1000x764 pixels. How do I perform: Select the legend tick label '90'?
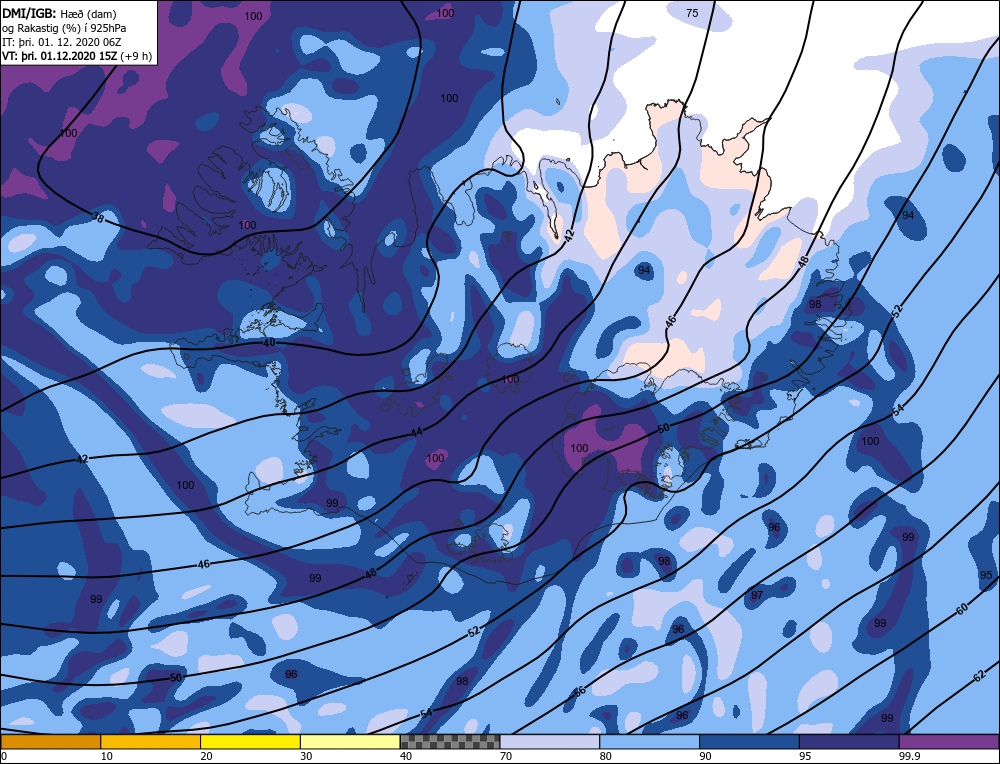706,756
